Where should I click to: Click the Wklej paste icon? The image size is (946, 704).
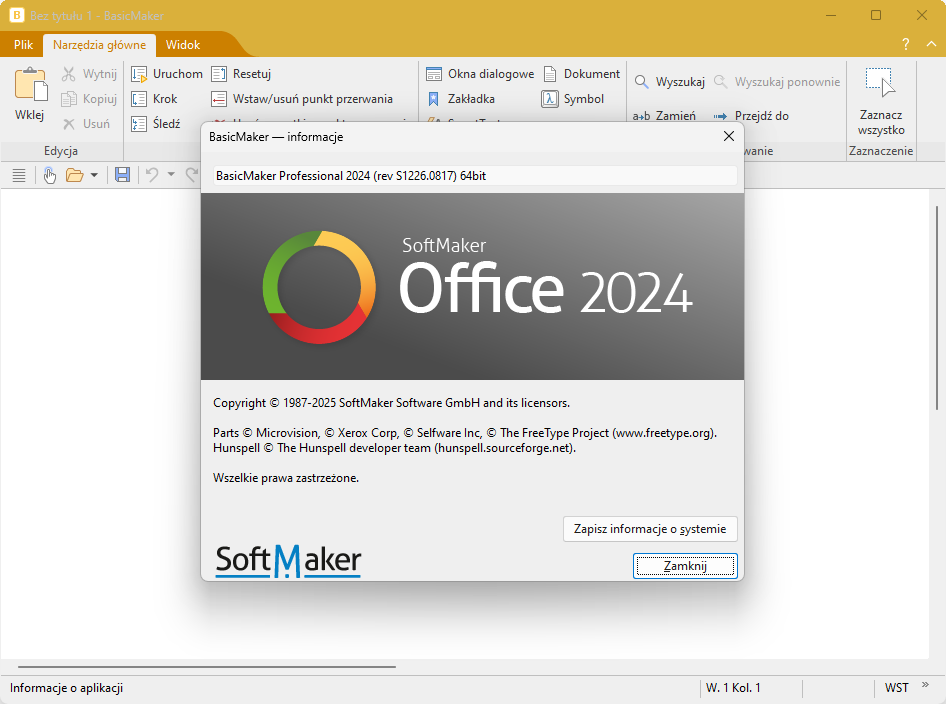pos(30,84)
